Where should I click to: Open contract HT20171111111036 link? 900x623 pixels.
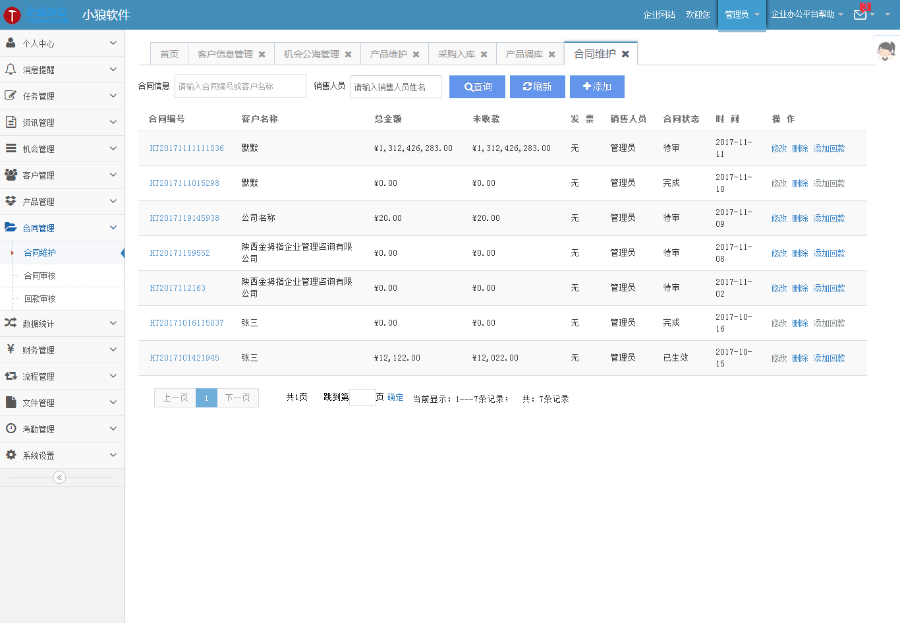point(187,148)
